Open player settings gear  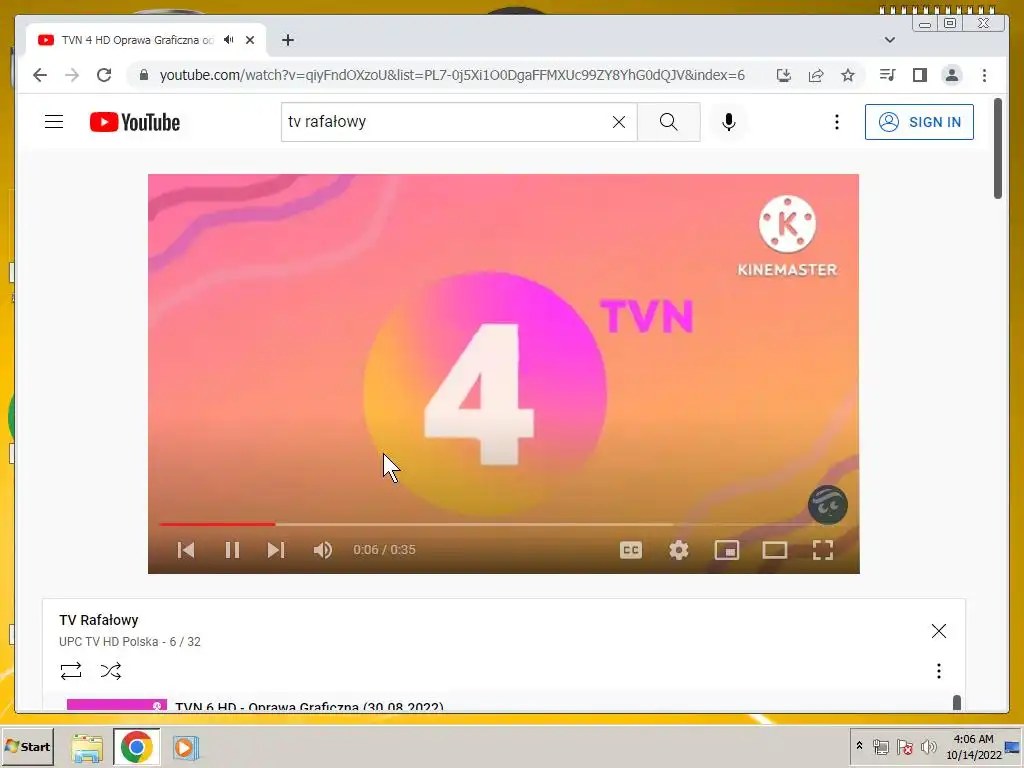[679, 550]
